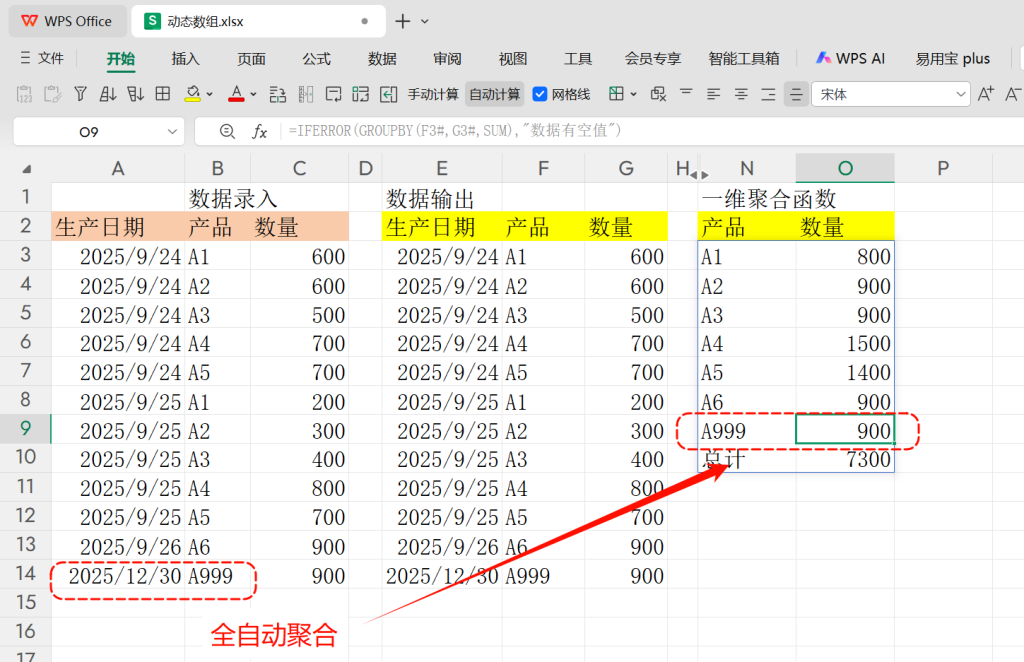This screenshot has width=1024, height=662.
Task: Click cell with A999 in column B
Action: pos(217,576)
